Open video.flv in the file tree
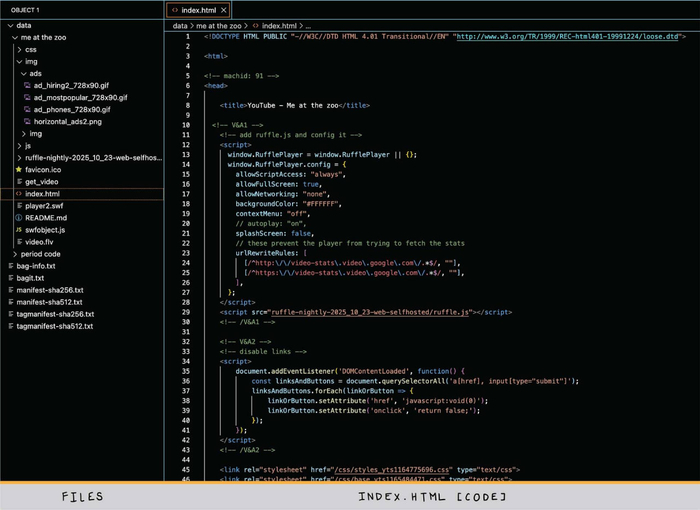 (39, 242)
